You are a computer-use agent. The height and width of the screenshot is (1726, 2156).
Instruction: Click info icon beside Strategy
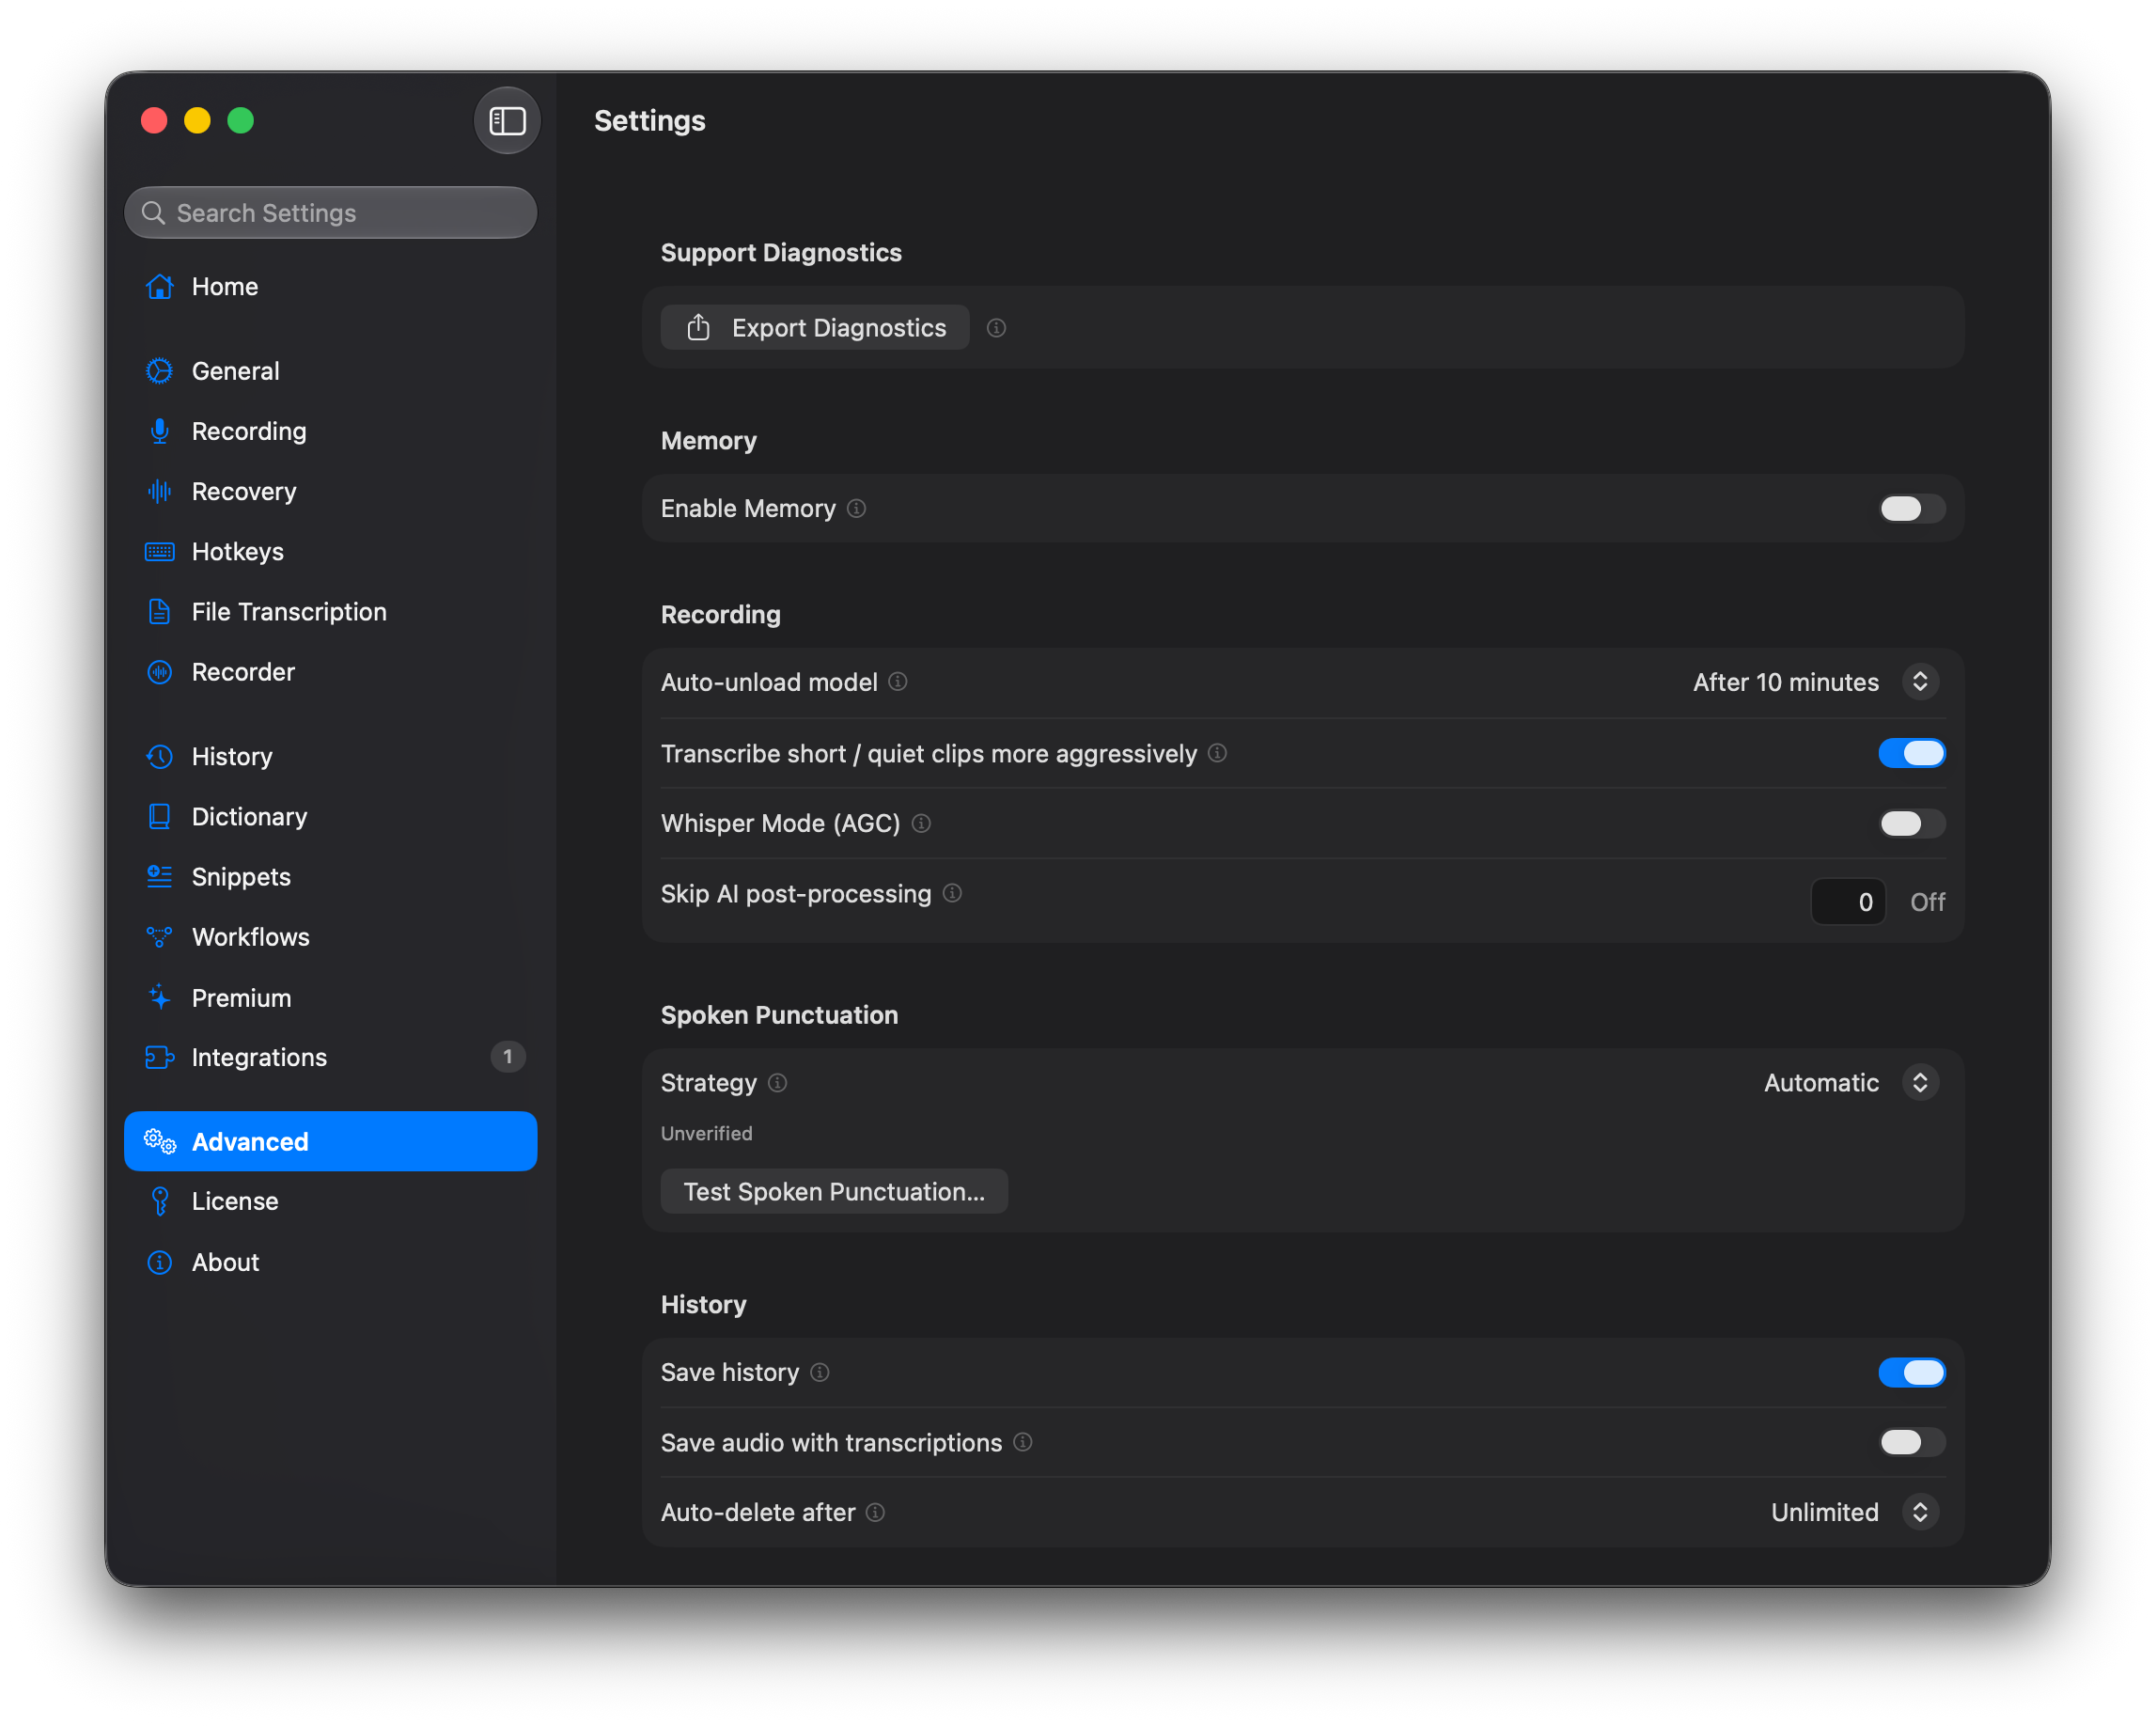click(778, 1083)
